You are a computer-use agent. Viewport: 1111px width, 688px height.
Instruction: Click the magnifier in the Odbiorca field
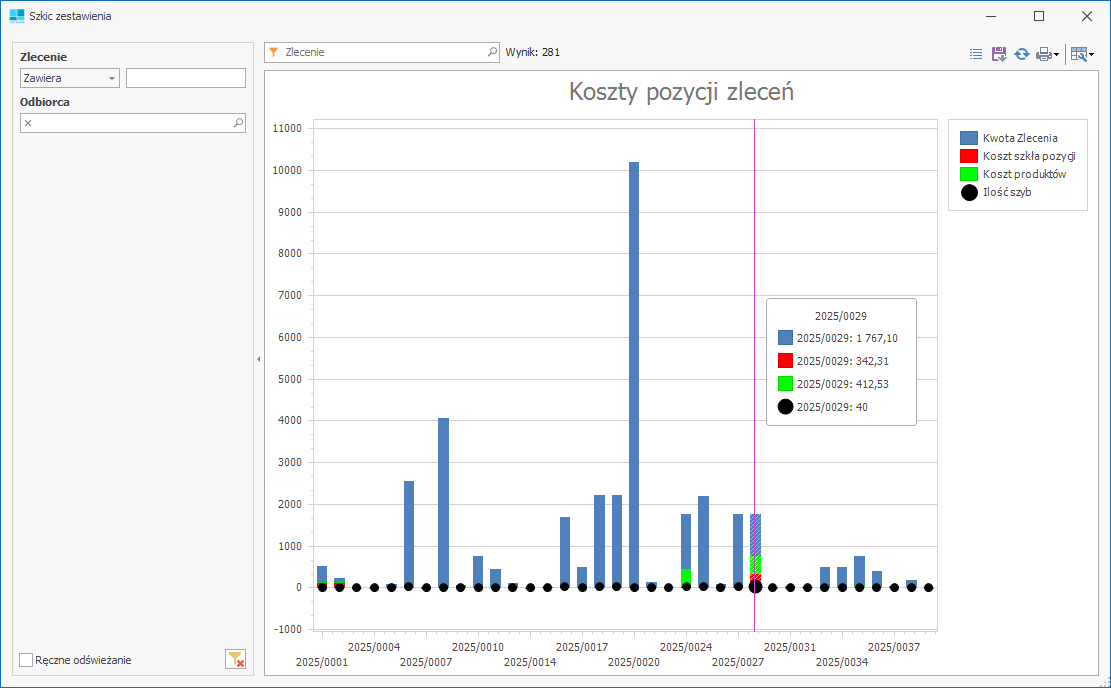pos(238,123)
